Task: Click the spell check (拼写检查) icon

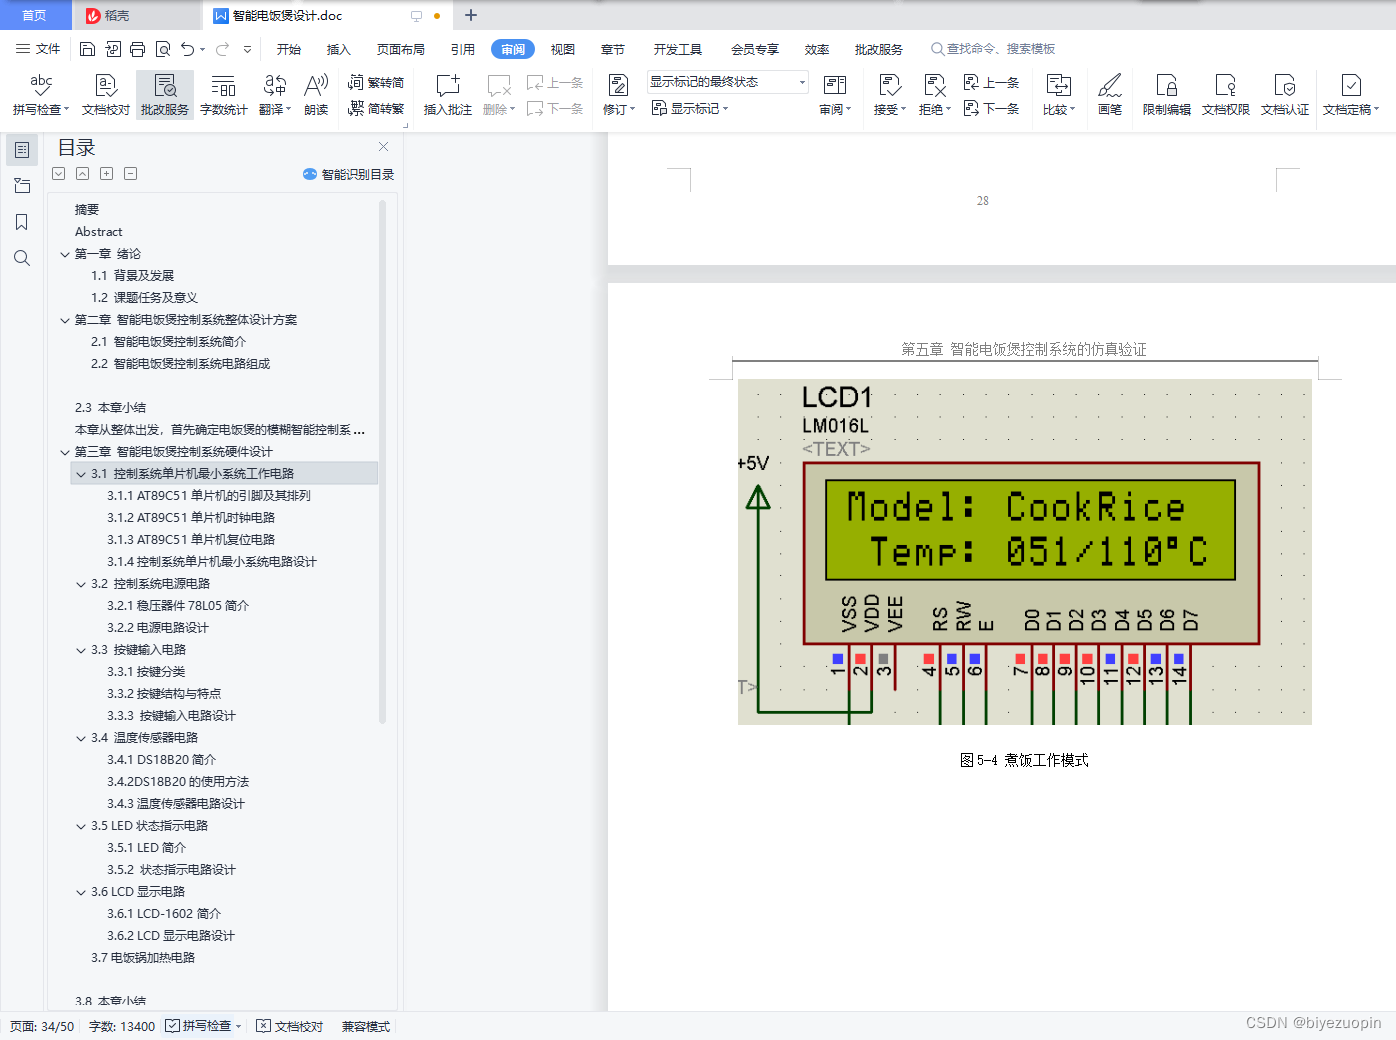Action: click(41, 86)
